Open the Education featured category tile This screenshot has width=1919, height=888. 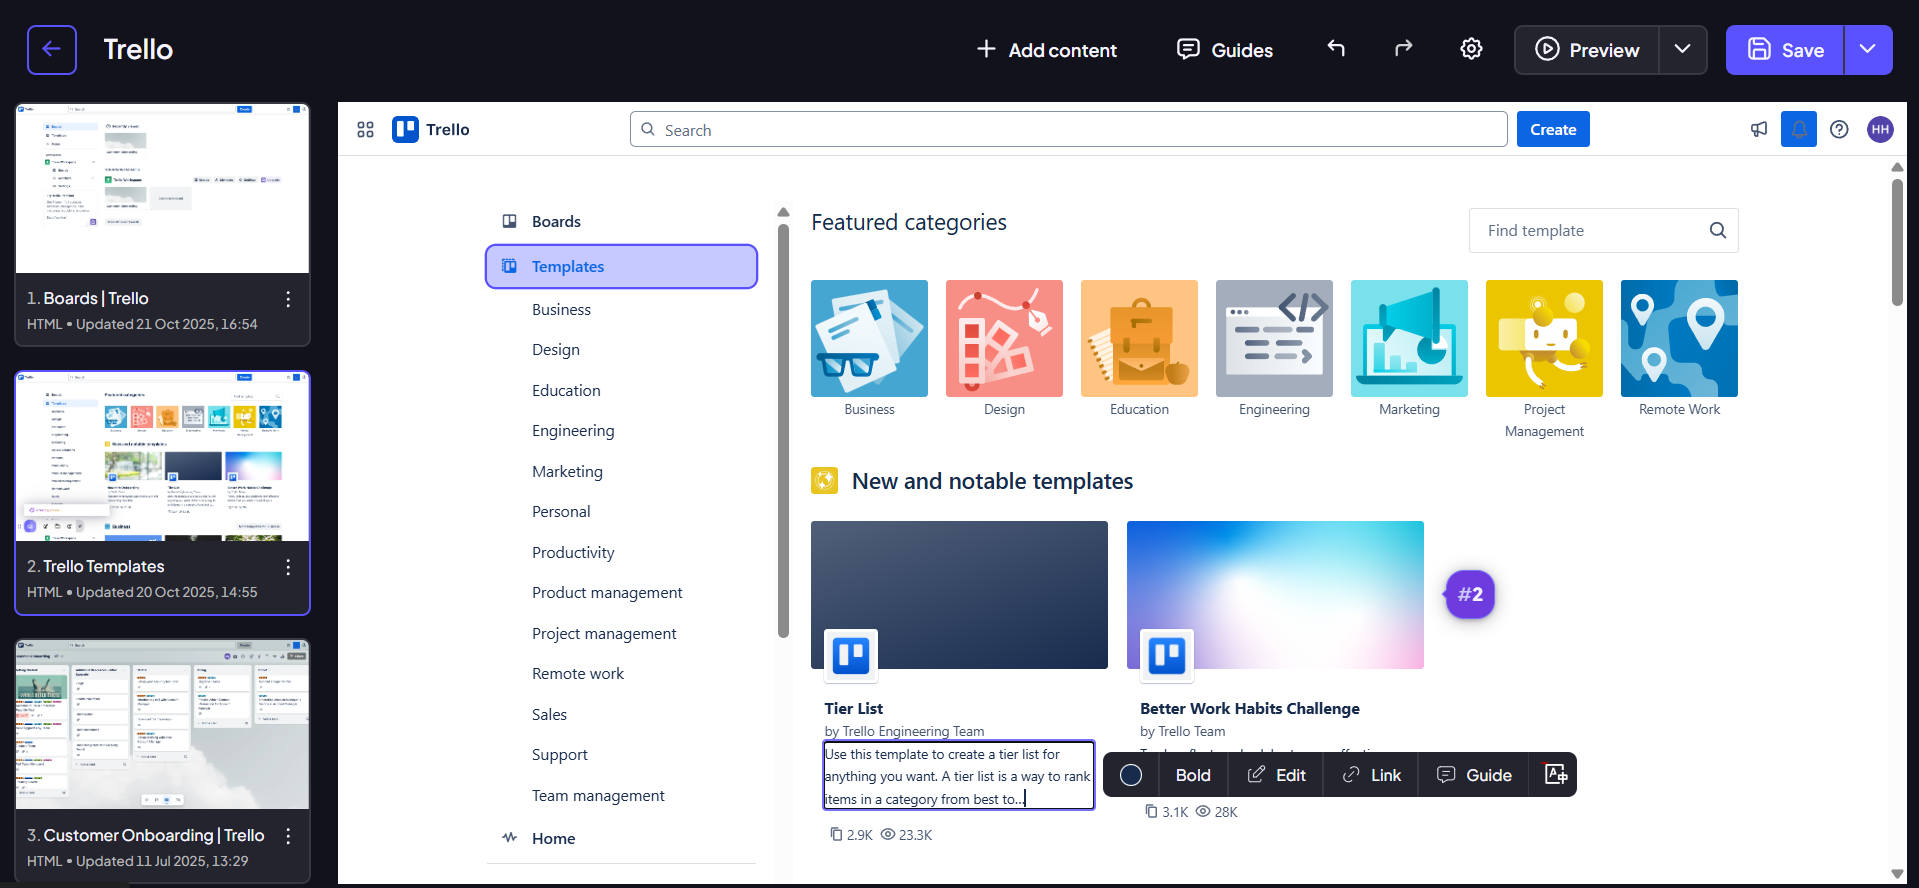(x=1139, y=339)
